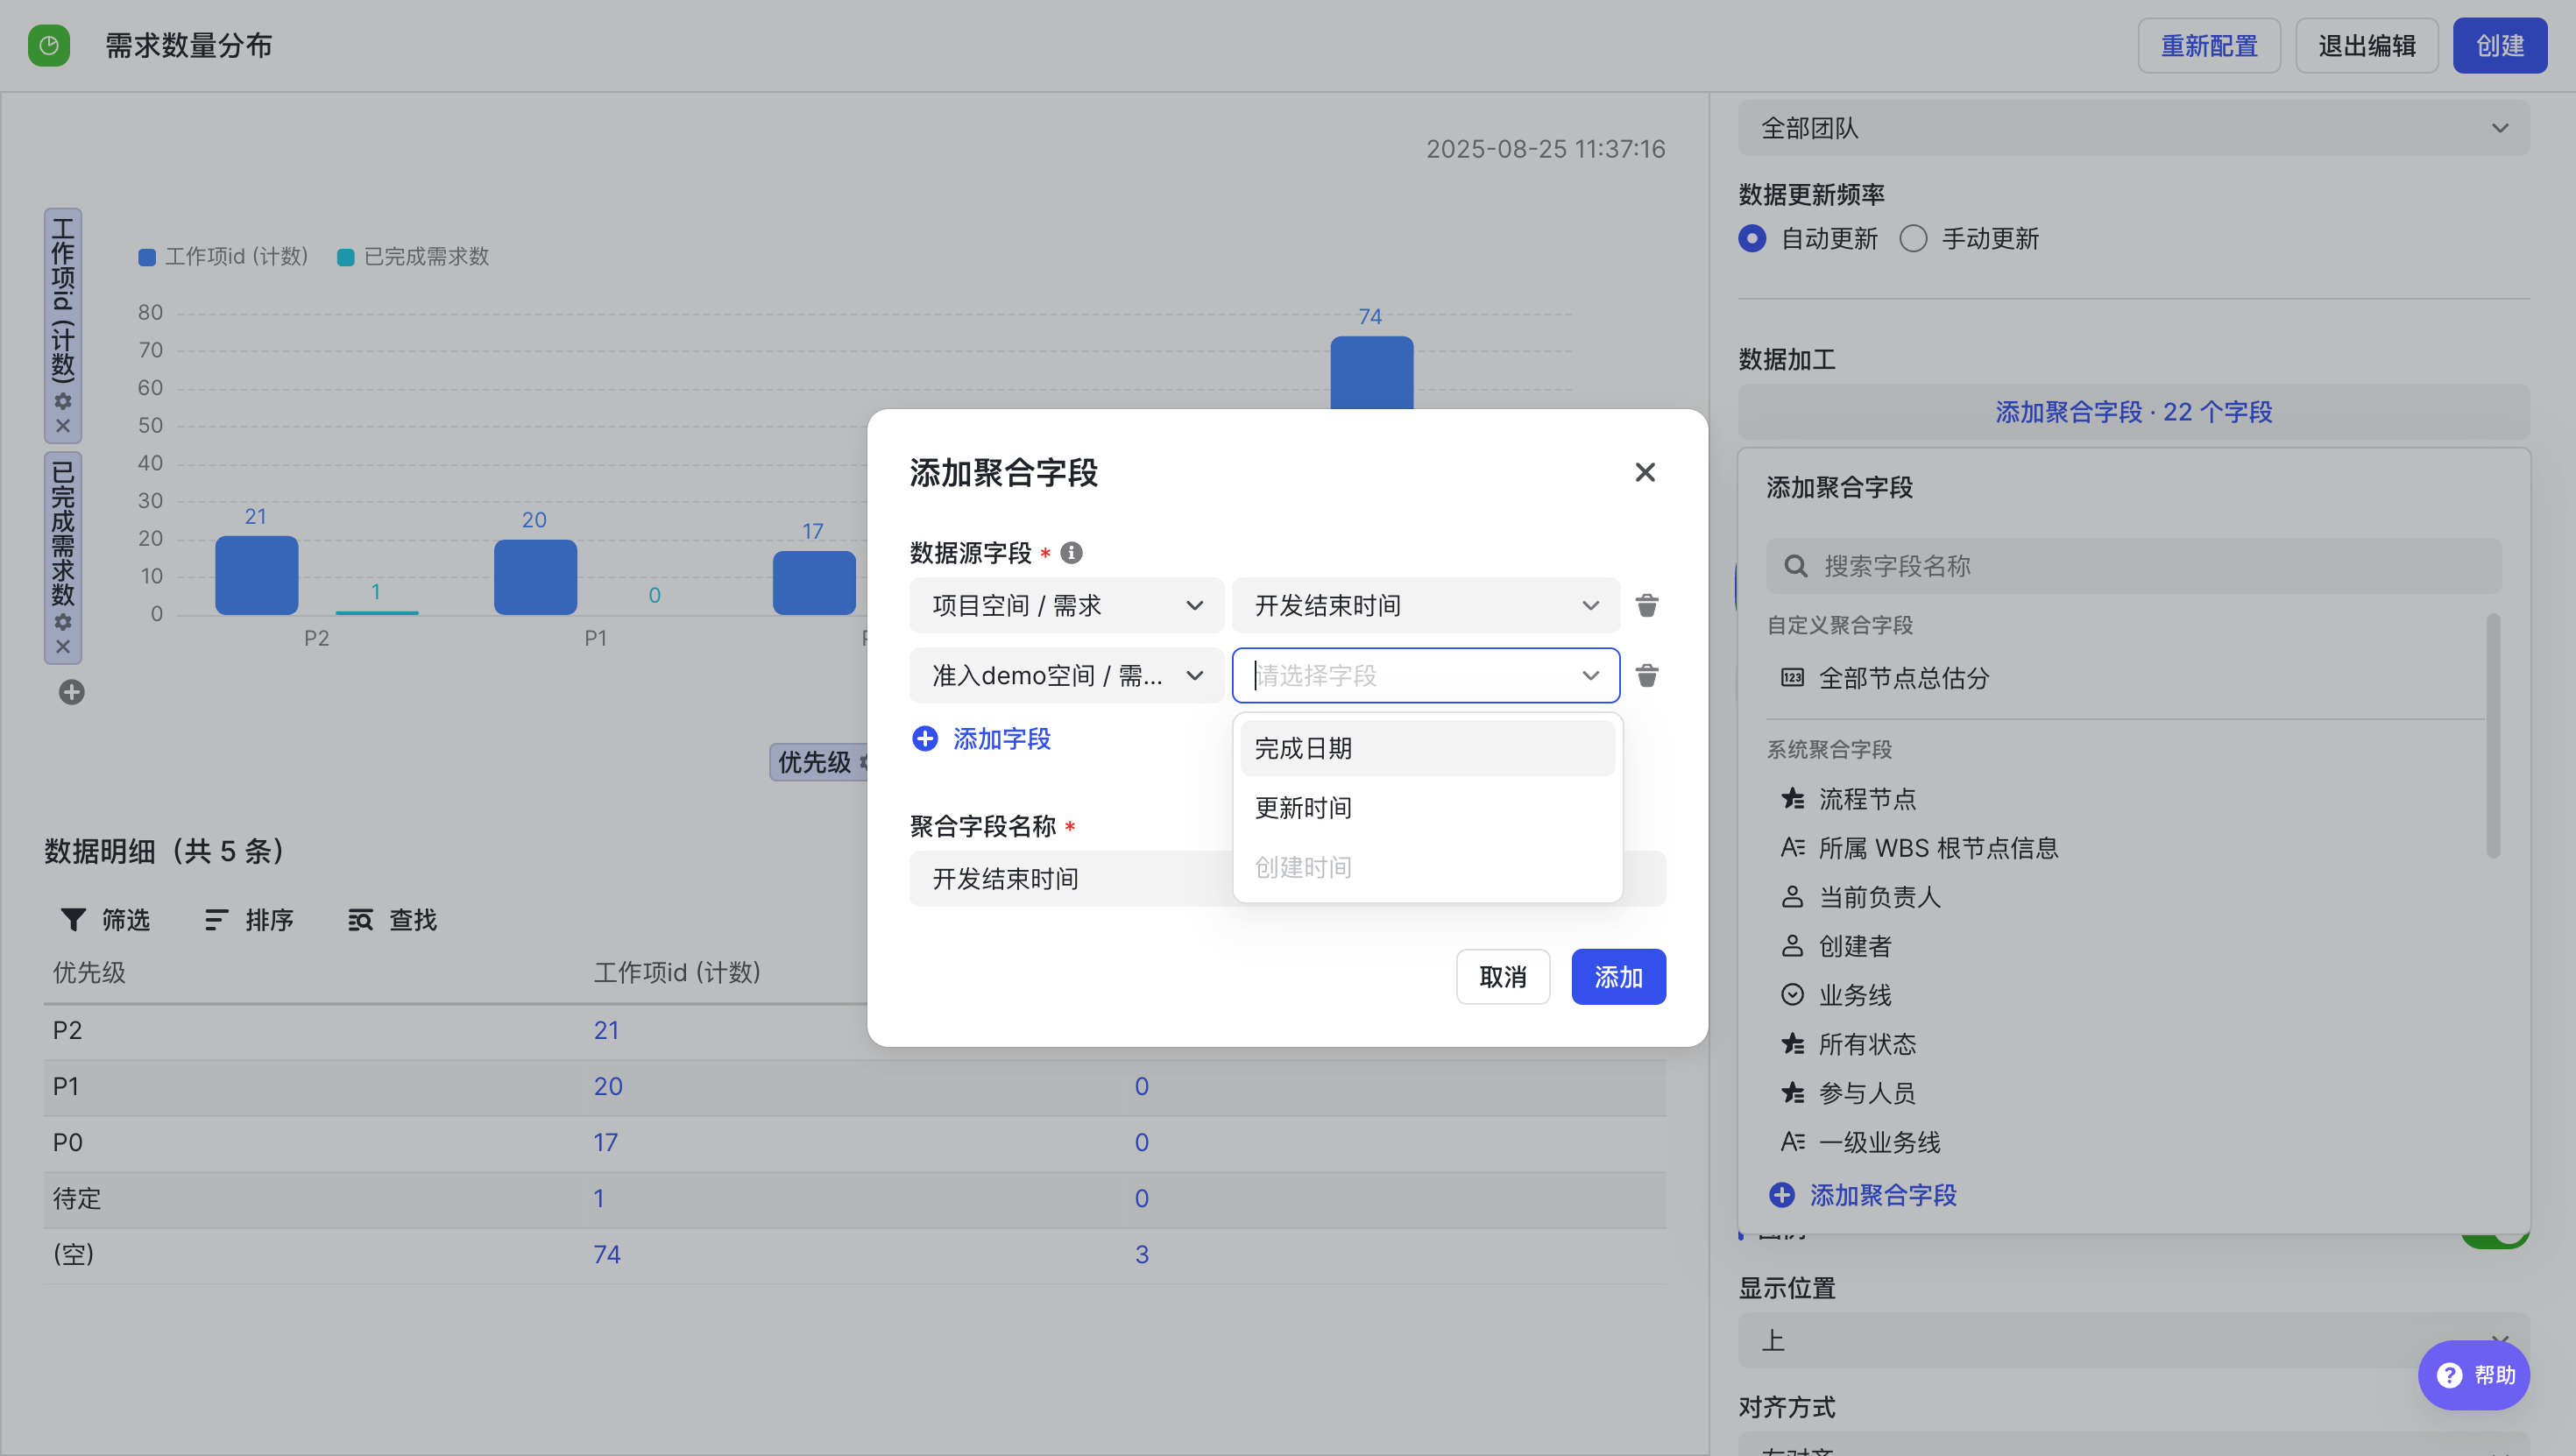Click the 待定 row label in the table

click(77, 1198)
